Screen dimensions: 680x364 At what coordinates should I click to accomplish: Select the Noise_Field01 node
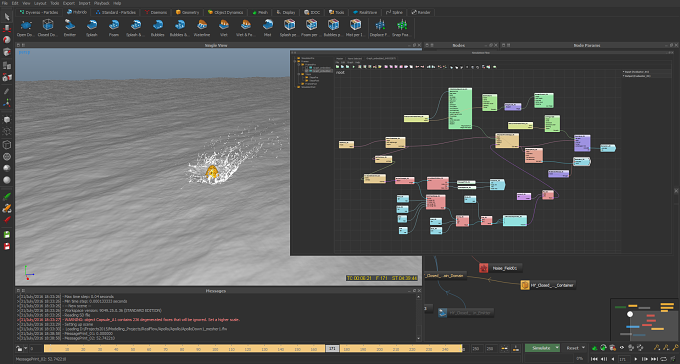500,268
